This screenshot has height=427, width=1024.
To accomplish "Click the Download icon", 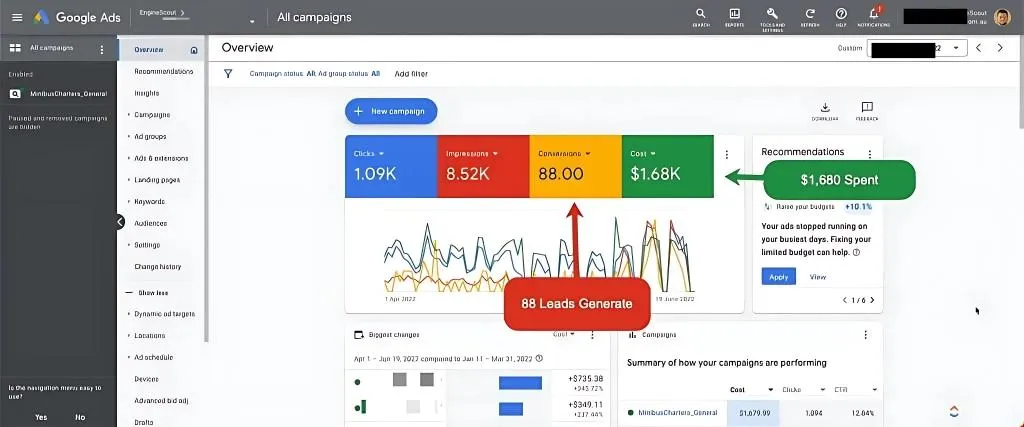I will click(825, 108).
